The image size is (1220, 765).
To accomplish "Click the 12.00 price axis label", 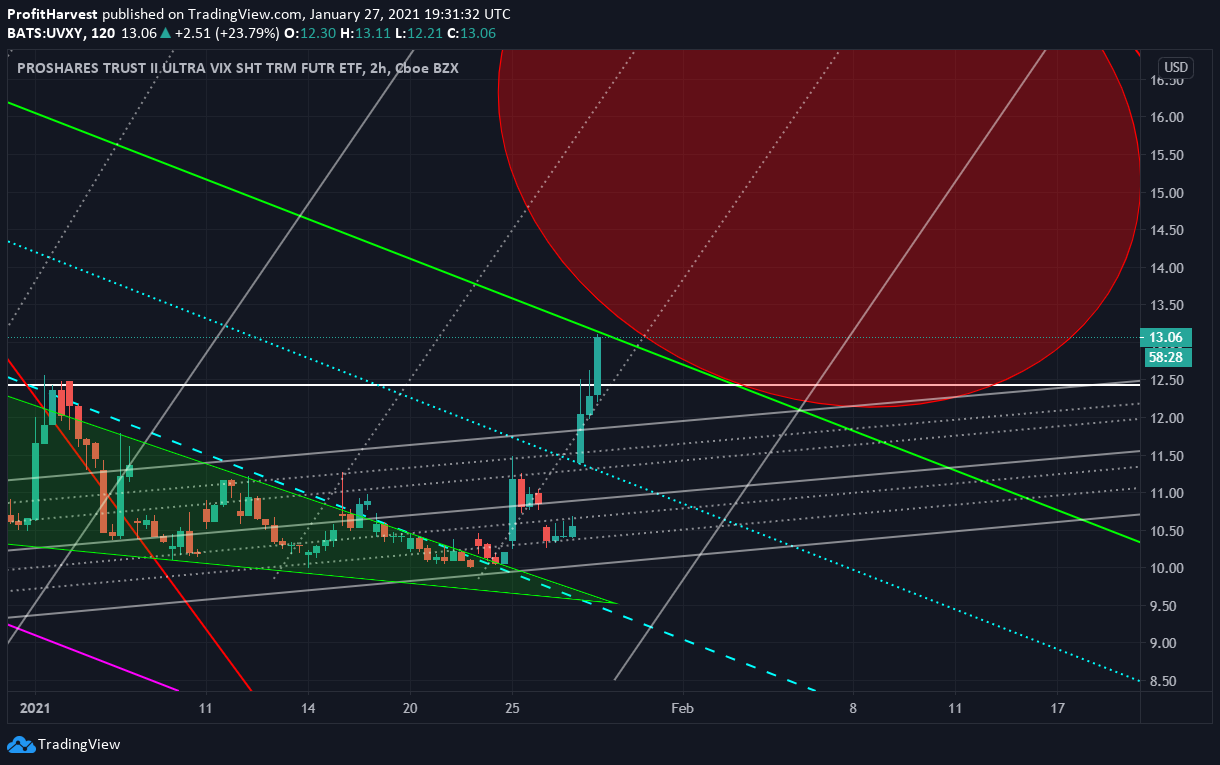I will [x=1166, y=418].
